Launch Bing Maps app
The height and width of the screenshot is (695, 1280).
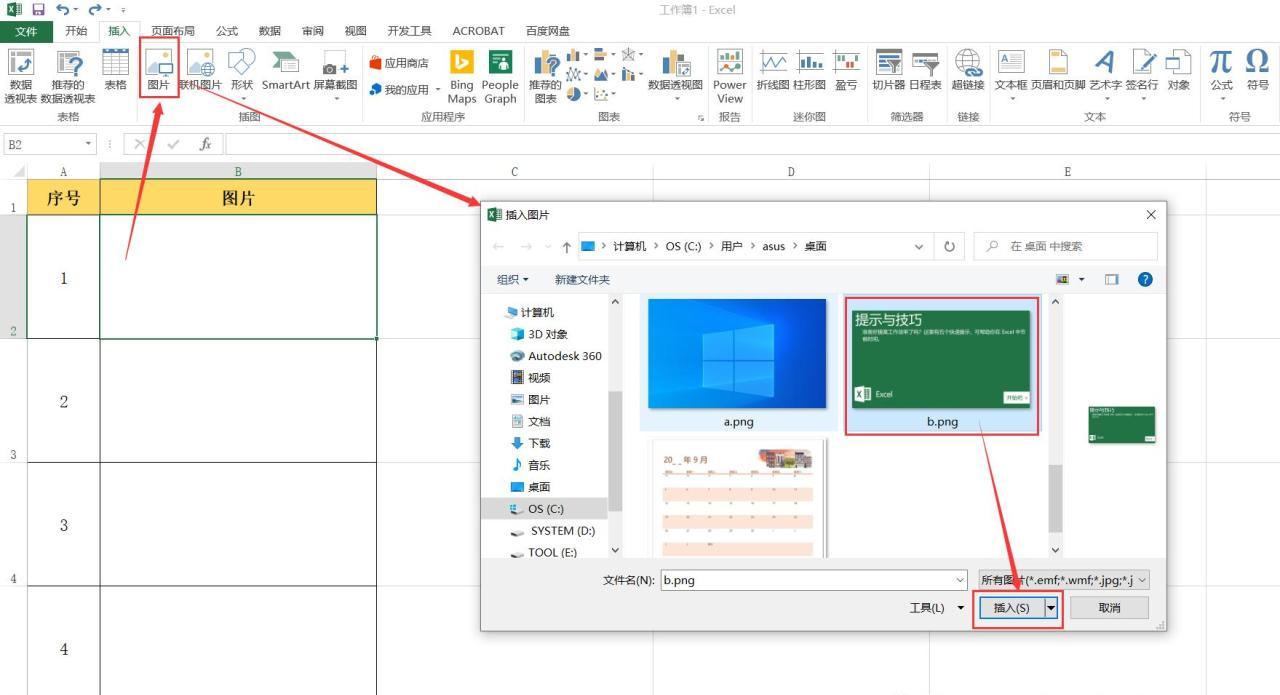462,76
